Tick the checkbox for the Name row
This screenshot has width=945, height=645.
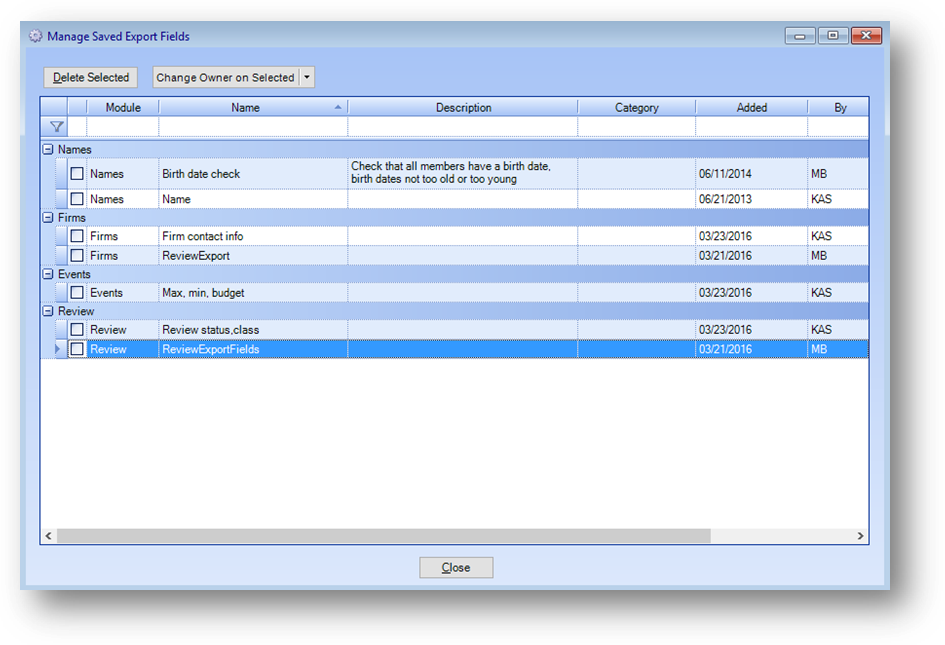point(77,199)
